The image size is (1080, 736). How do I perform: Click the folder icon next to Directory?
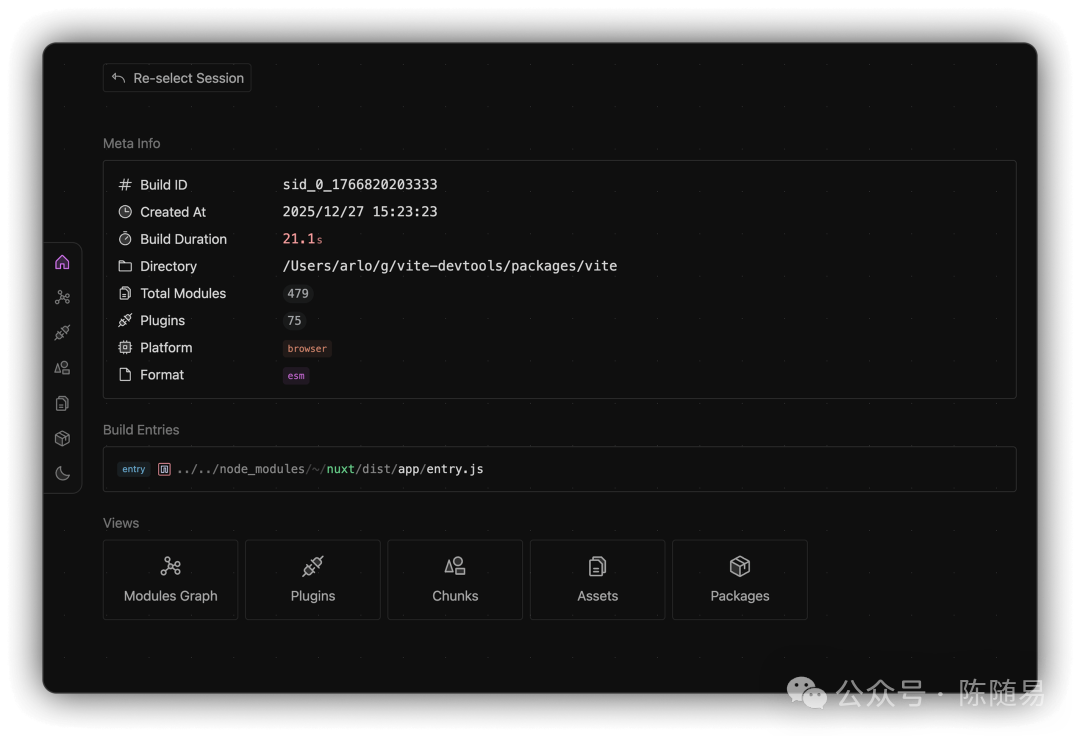coord(125,266)
